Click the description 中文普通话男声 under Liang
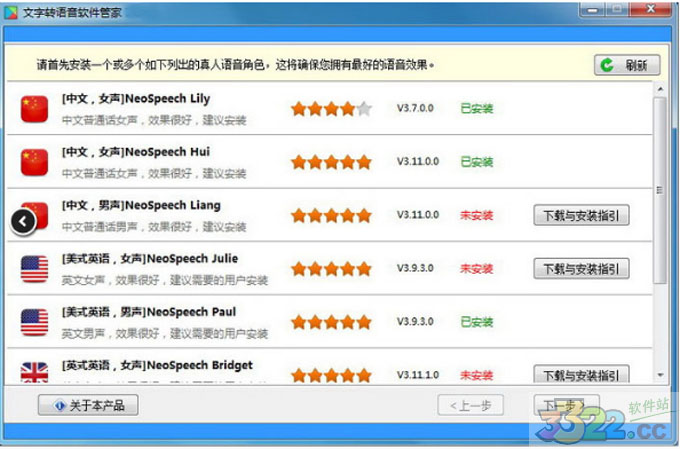Screen dimensions: 680x449 pos(154,227)
